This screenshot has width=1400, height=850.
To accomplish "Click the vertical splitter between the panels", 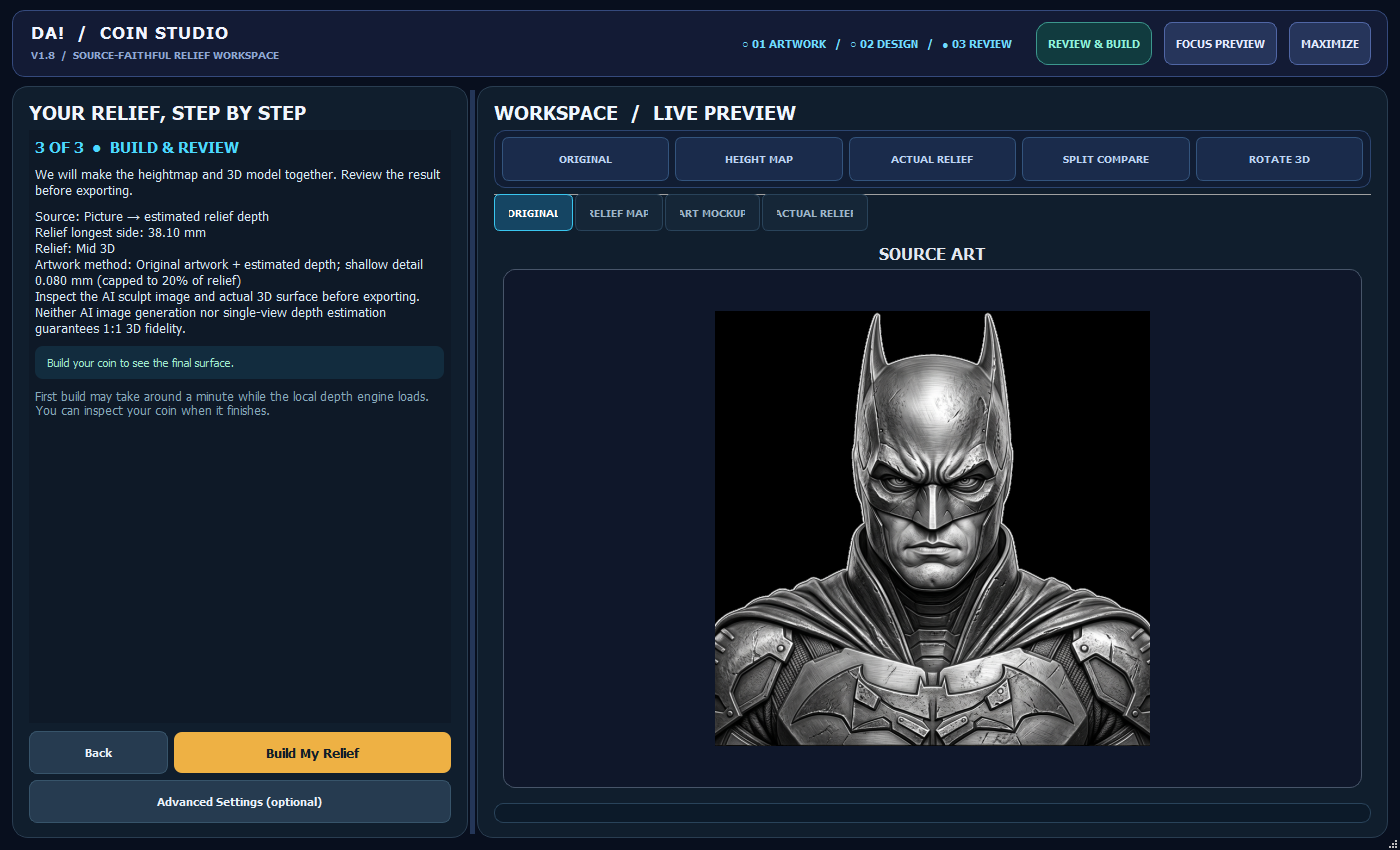I will (472, 462).
